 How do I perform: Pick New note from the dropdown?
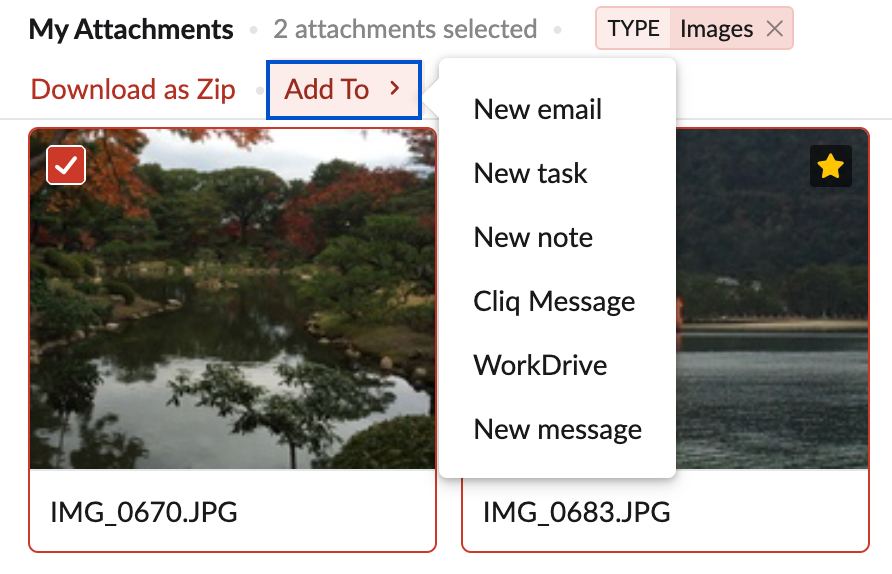(x=533, y=237)
